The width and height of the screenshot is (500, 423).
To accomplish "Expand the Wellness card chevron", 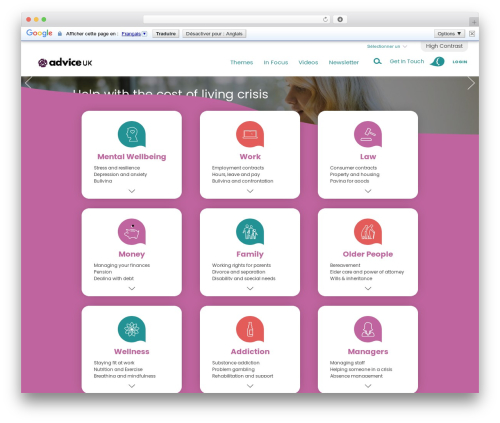I will click(x=132, y=386).
